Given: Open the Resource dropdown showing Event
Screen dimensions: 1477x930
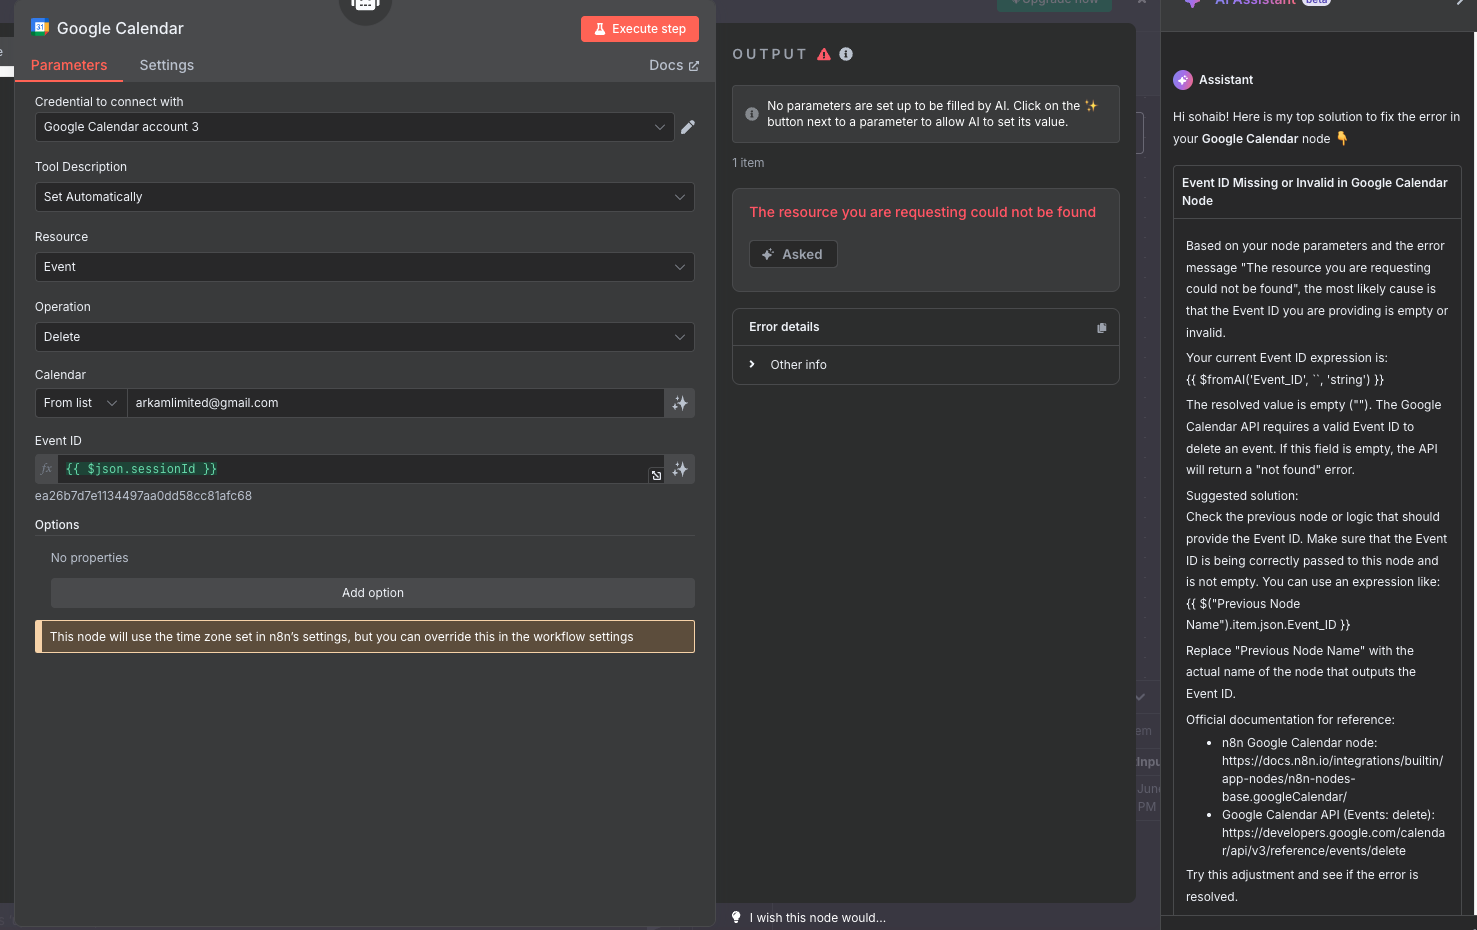Looking at the screenshot, I should 364,267.
